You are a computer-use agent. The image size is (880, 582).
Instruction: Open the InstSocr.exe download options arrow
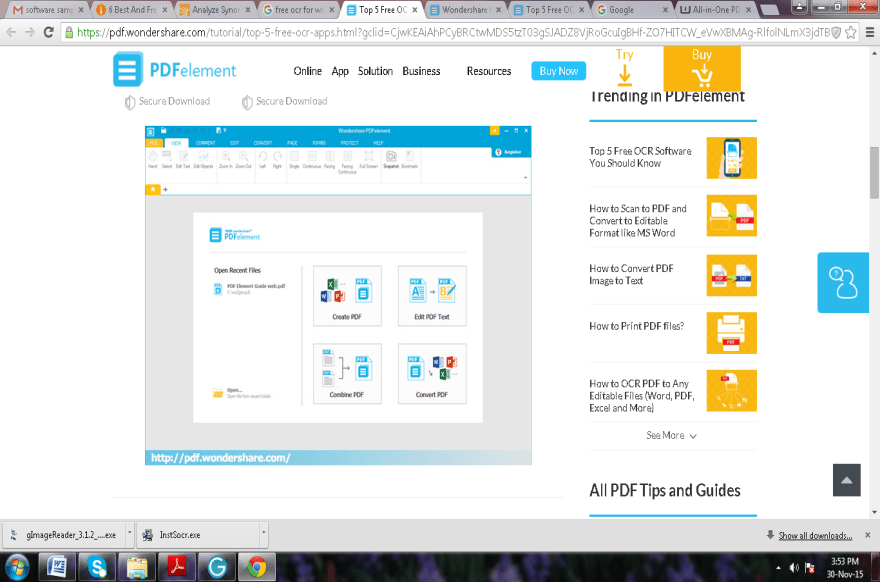(263, 534)
